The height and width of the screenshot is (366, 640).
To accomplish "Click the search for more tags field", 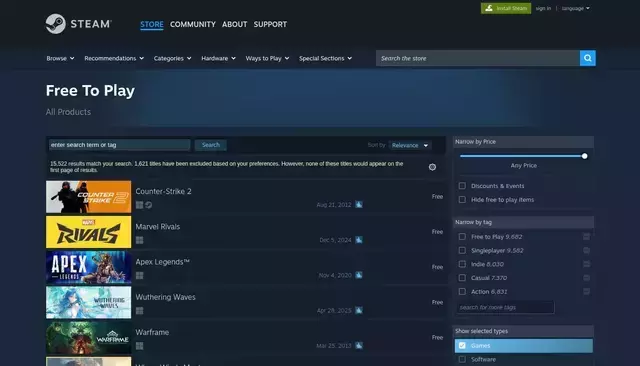I will pos(505,307).
